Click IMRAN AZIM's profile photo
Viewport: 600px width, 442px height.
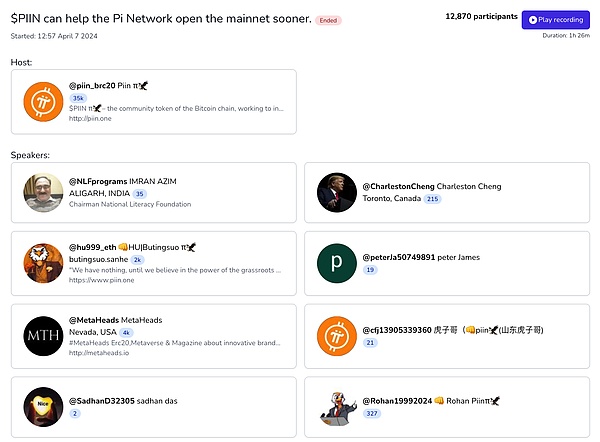point(44,193)
